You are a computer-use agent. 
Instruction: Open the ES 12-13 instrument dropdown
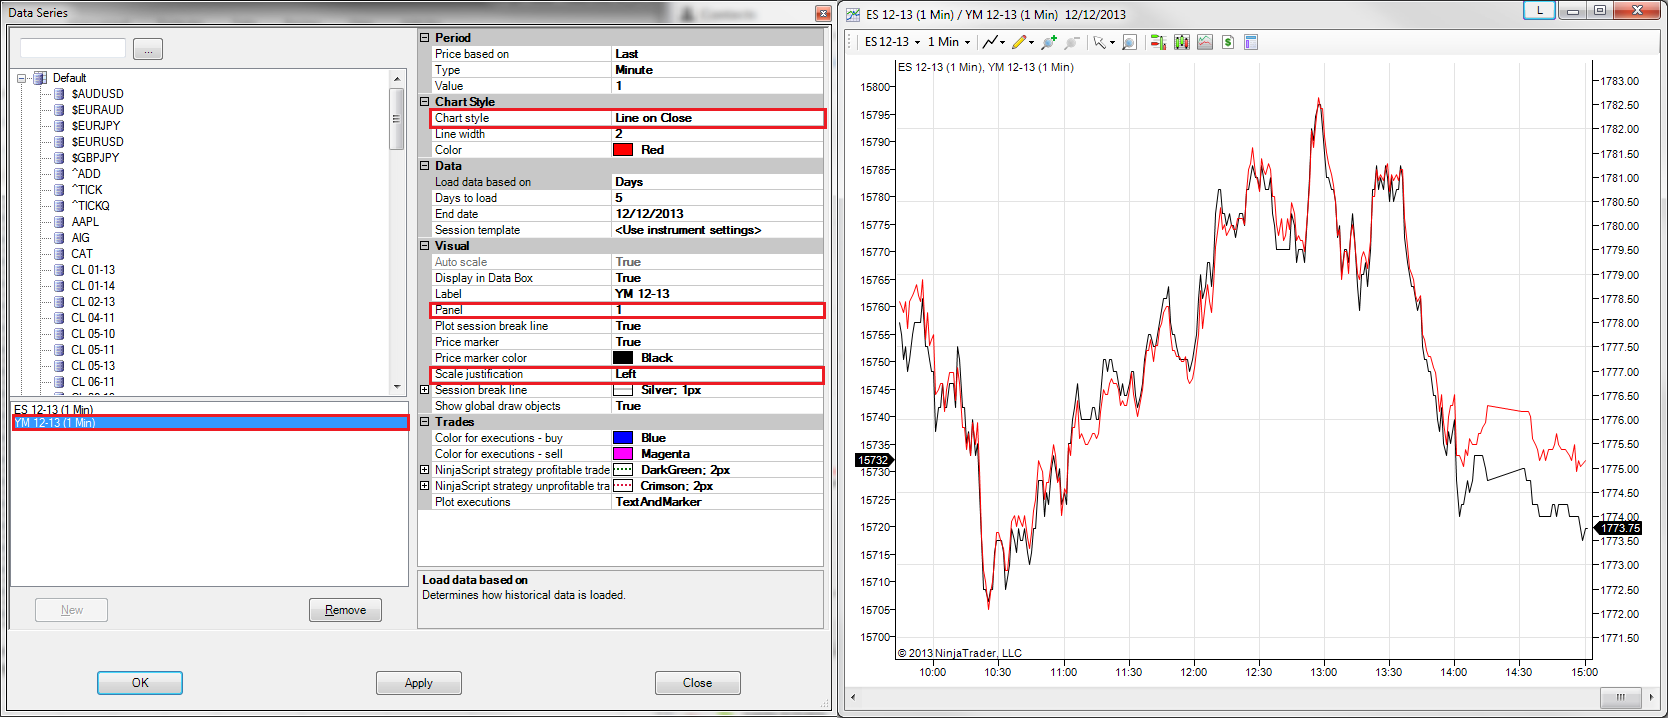tap(892, 42)
